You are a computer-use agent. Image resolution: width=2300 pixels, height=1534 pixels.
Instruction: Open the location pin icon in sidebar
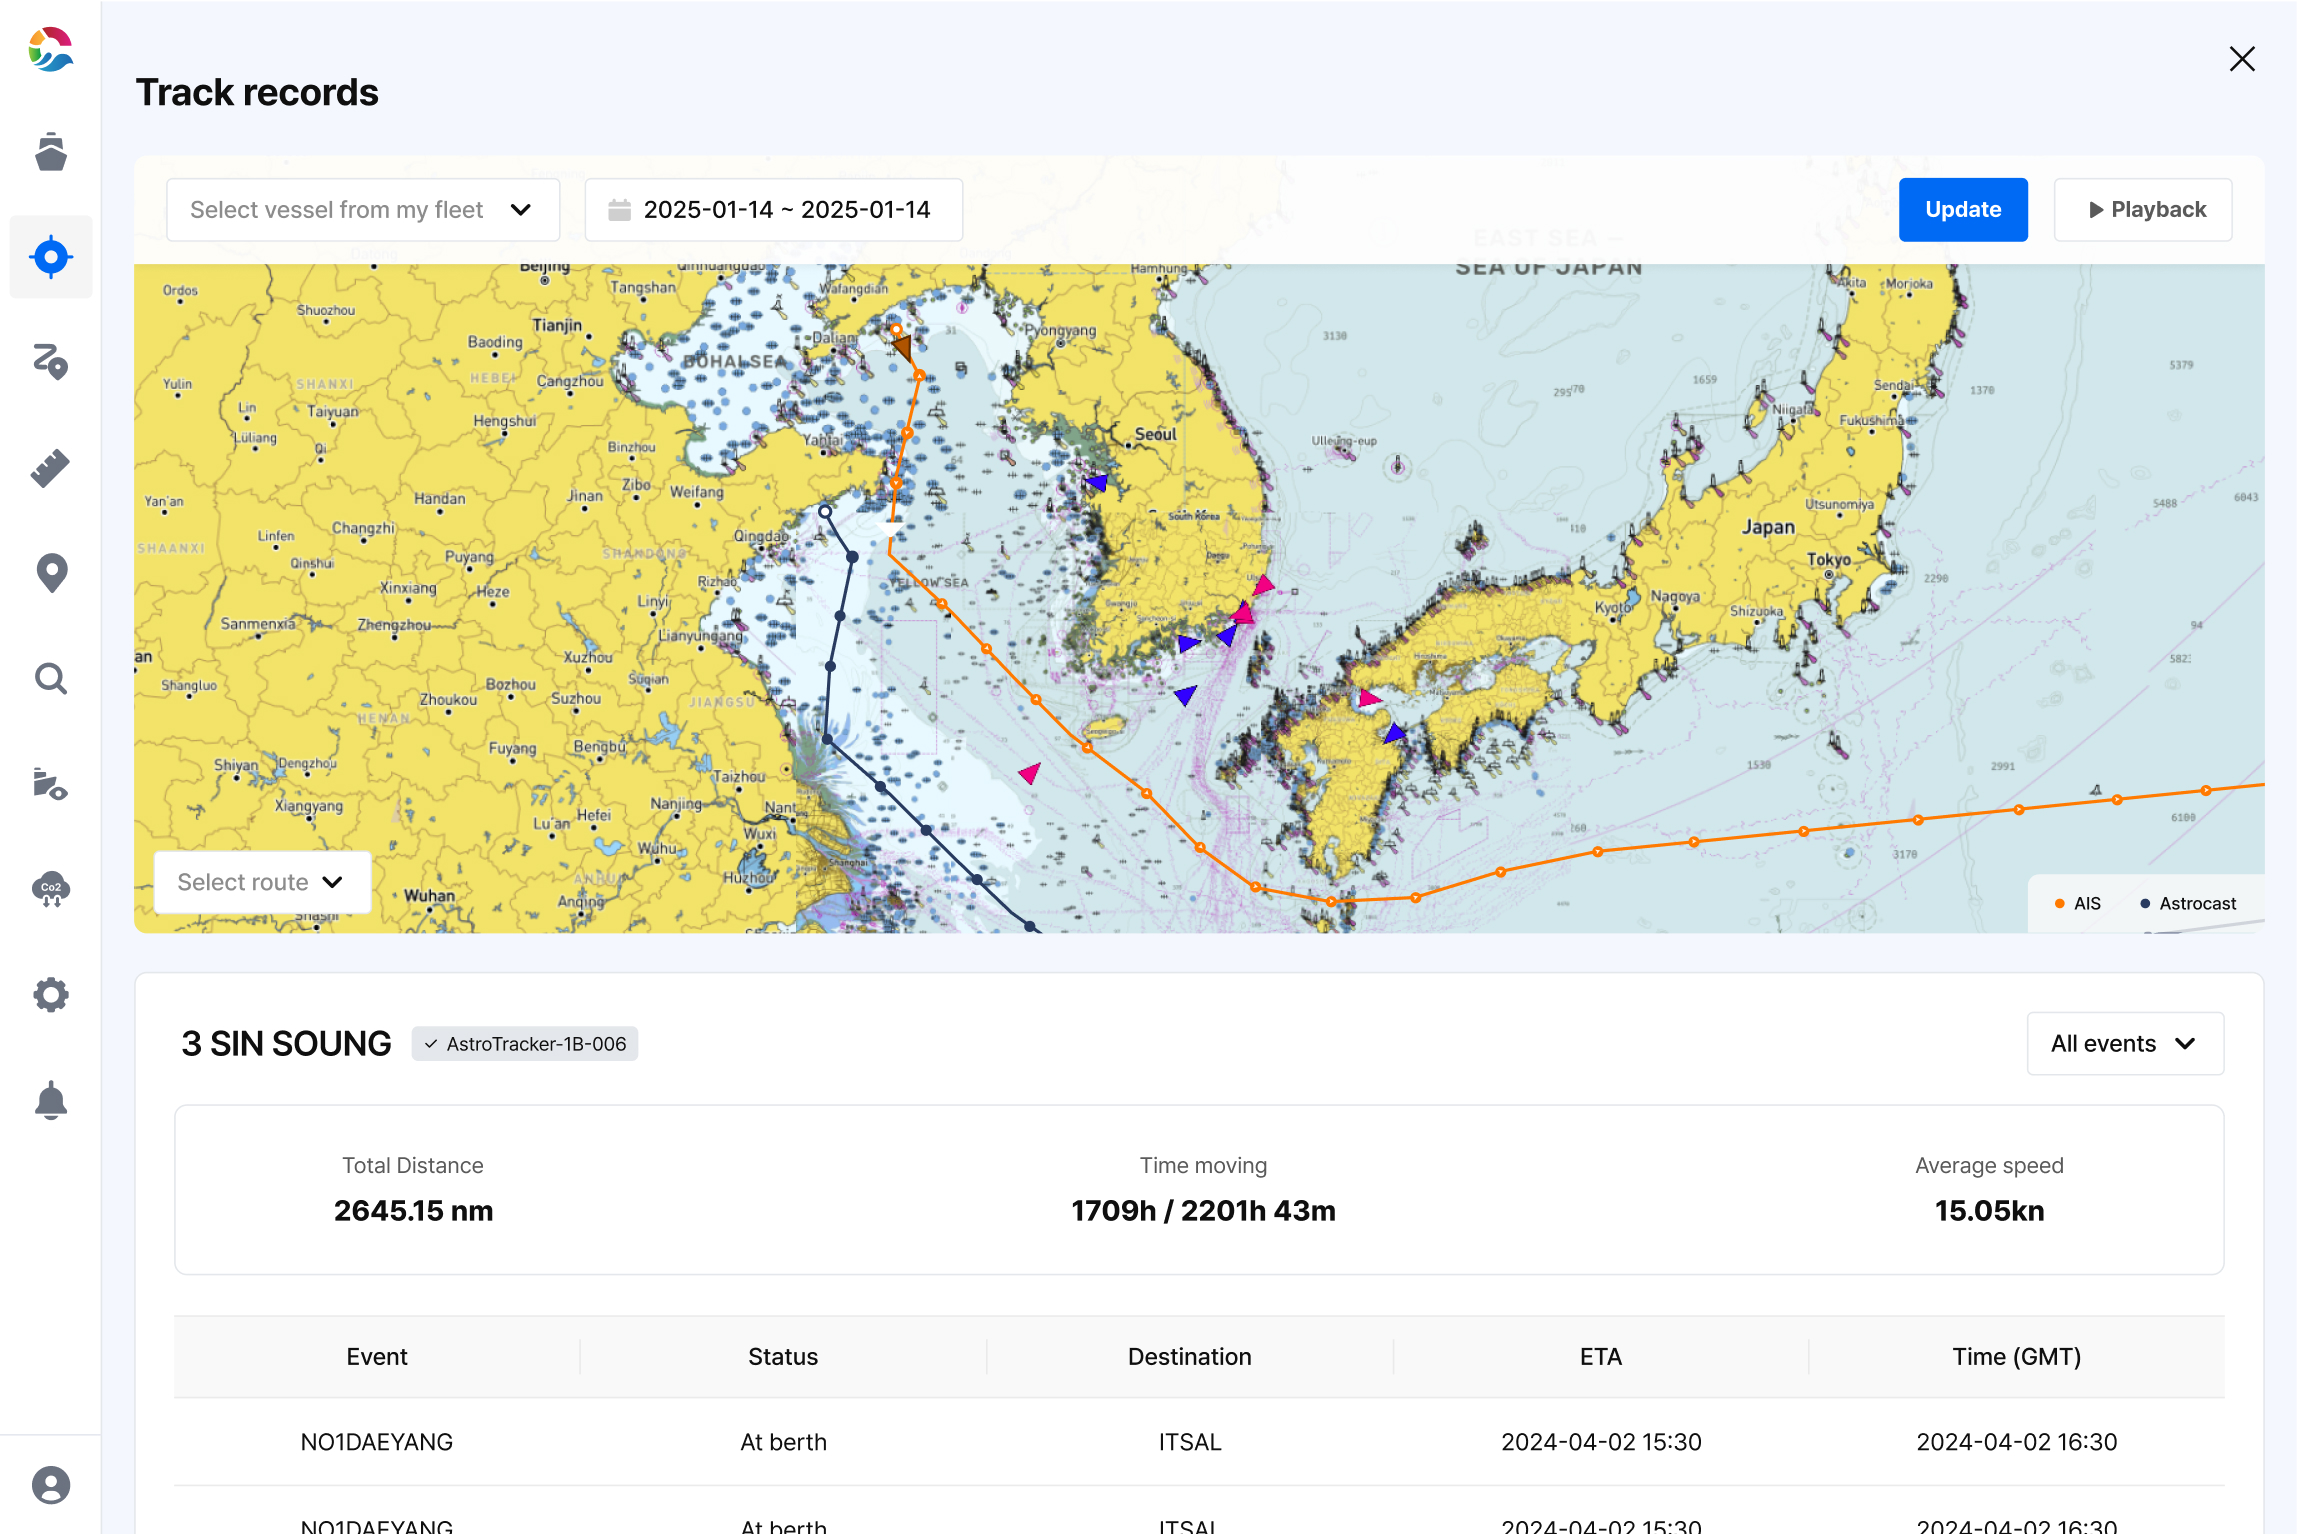[50, 573]
